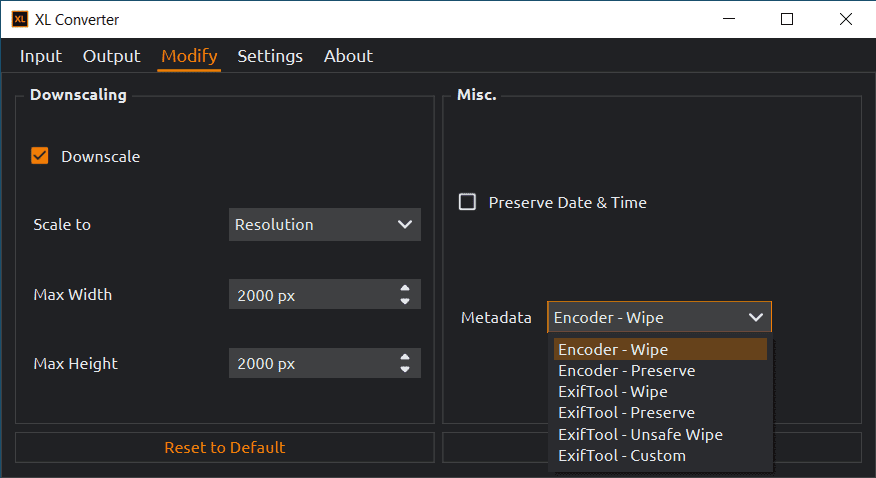Open the Scale to Resolution dropdown
Viewport: 876px width, 478px height.
pyautogui.click(x=324, y=225)
